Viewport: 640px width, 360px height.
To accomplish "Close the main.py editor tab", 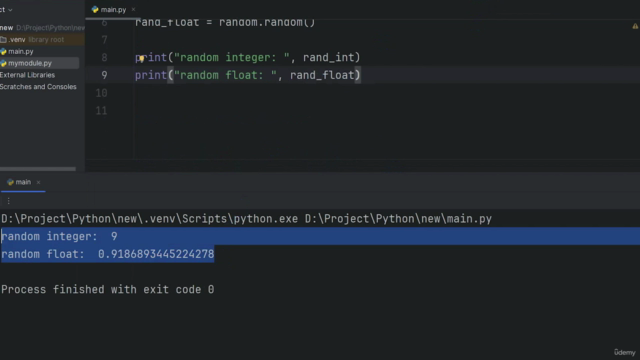I will point(133,9).
